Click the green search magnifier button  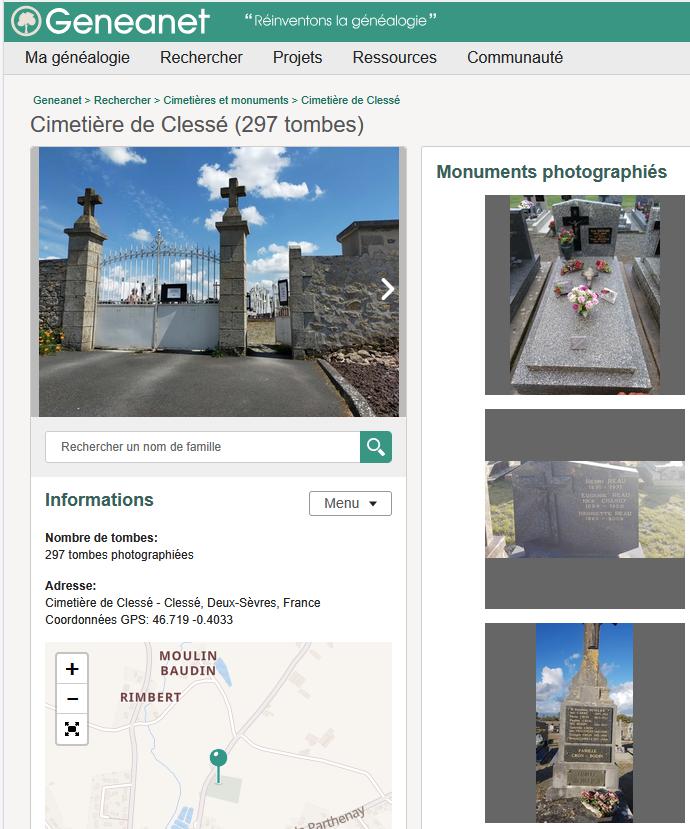[376, 447]
